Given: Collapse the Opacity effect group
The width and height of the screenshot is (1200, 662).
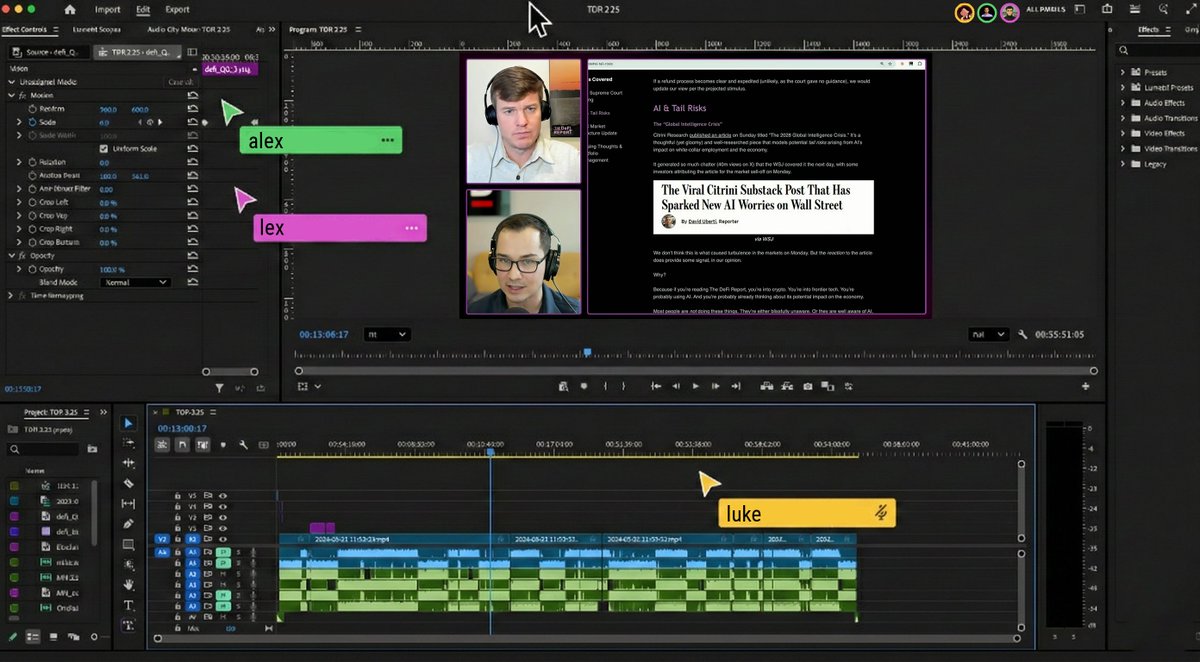Looking at the screenshot, I should [x=10, y=256].
